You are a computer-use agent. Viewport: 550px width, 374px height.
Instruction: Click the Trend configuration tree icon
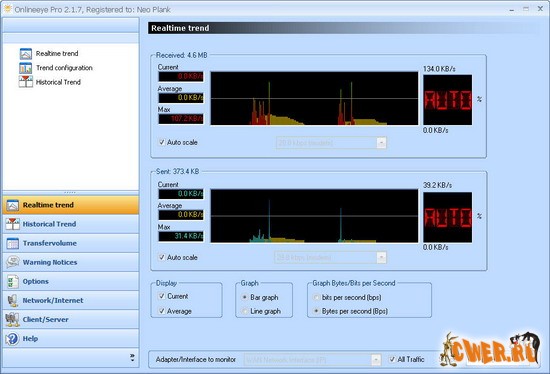click(26, 68)
